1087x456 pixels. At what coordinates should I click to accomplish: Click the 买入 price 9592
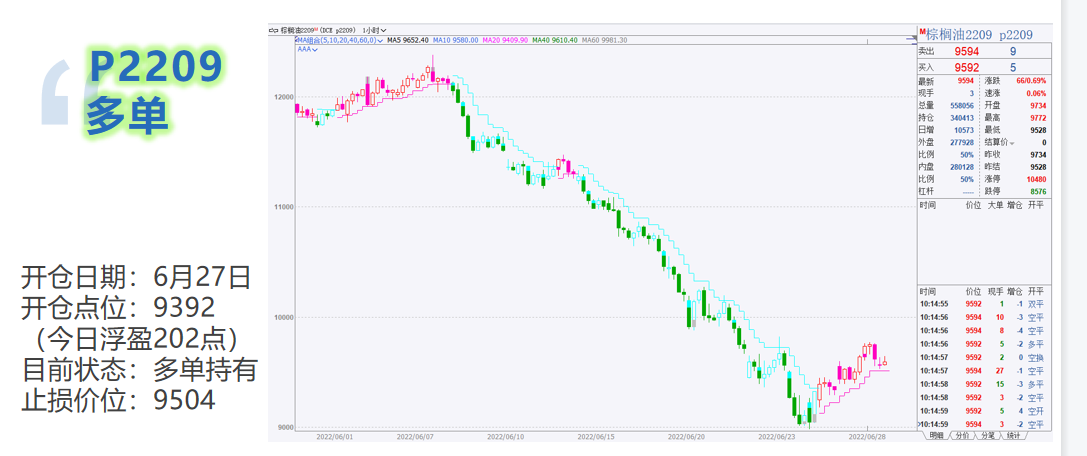tap(966, 68)
